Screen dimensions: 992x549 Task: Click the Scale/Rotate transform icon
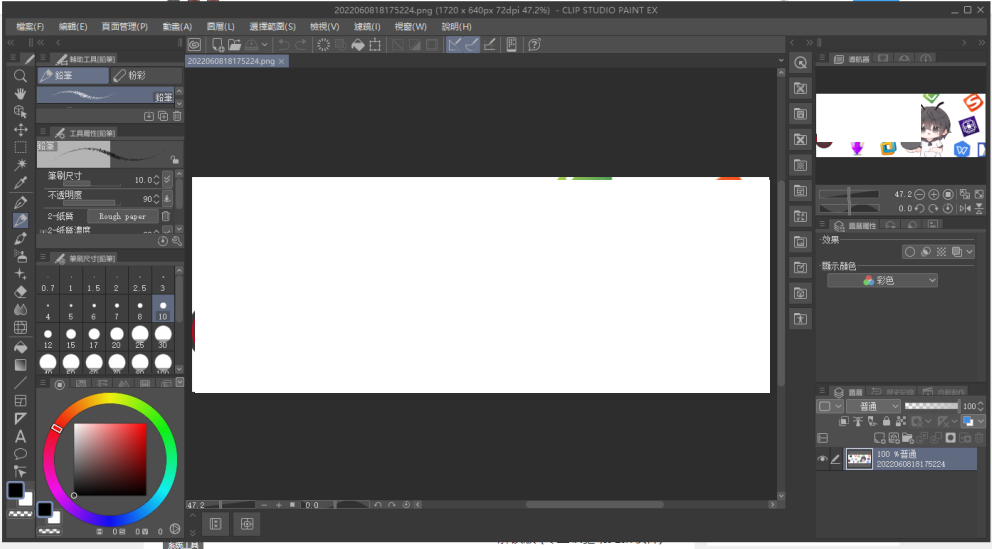pos(375,45)
